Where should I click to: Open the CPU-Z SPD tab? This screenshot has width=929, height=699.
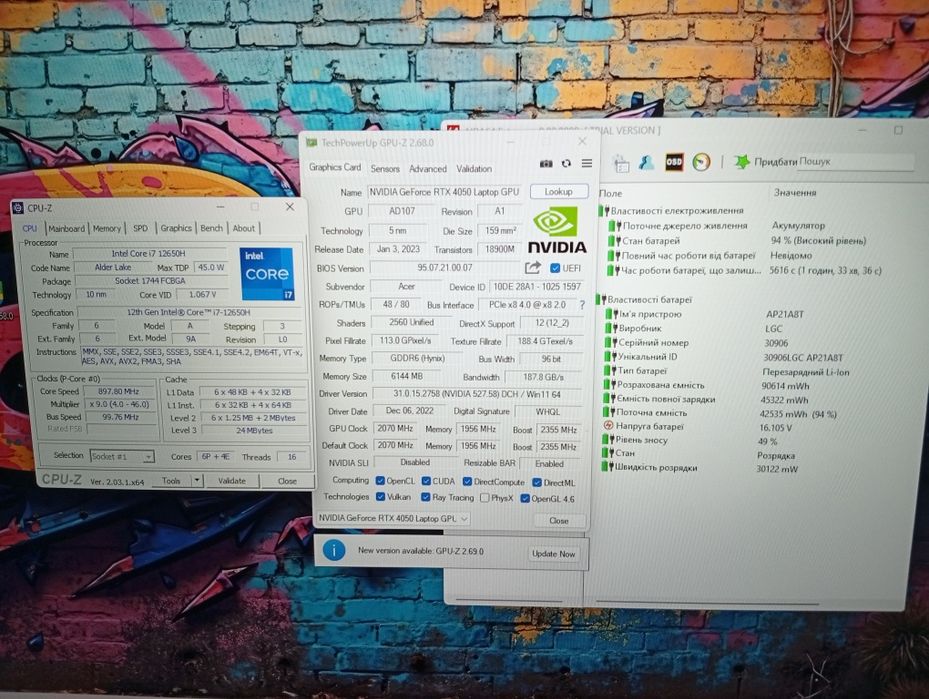[140, 228]
